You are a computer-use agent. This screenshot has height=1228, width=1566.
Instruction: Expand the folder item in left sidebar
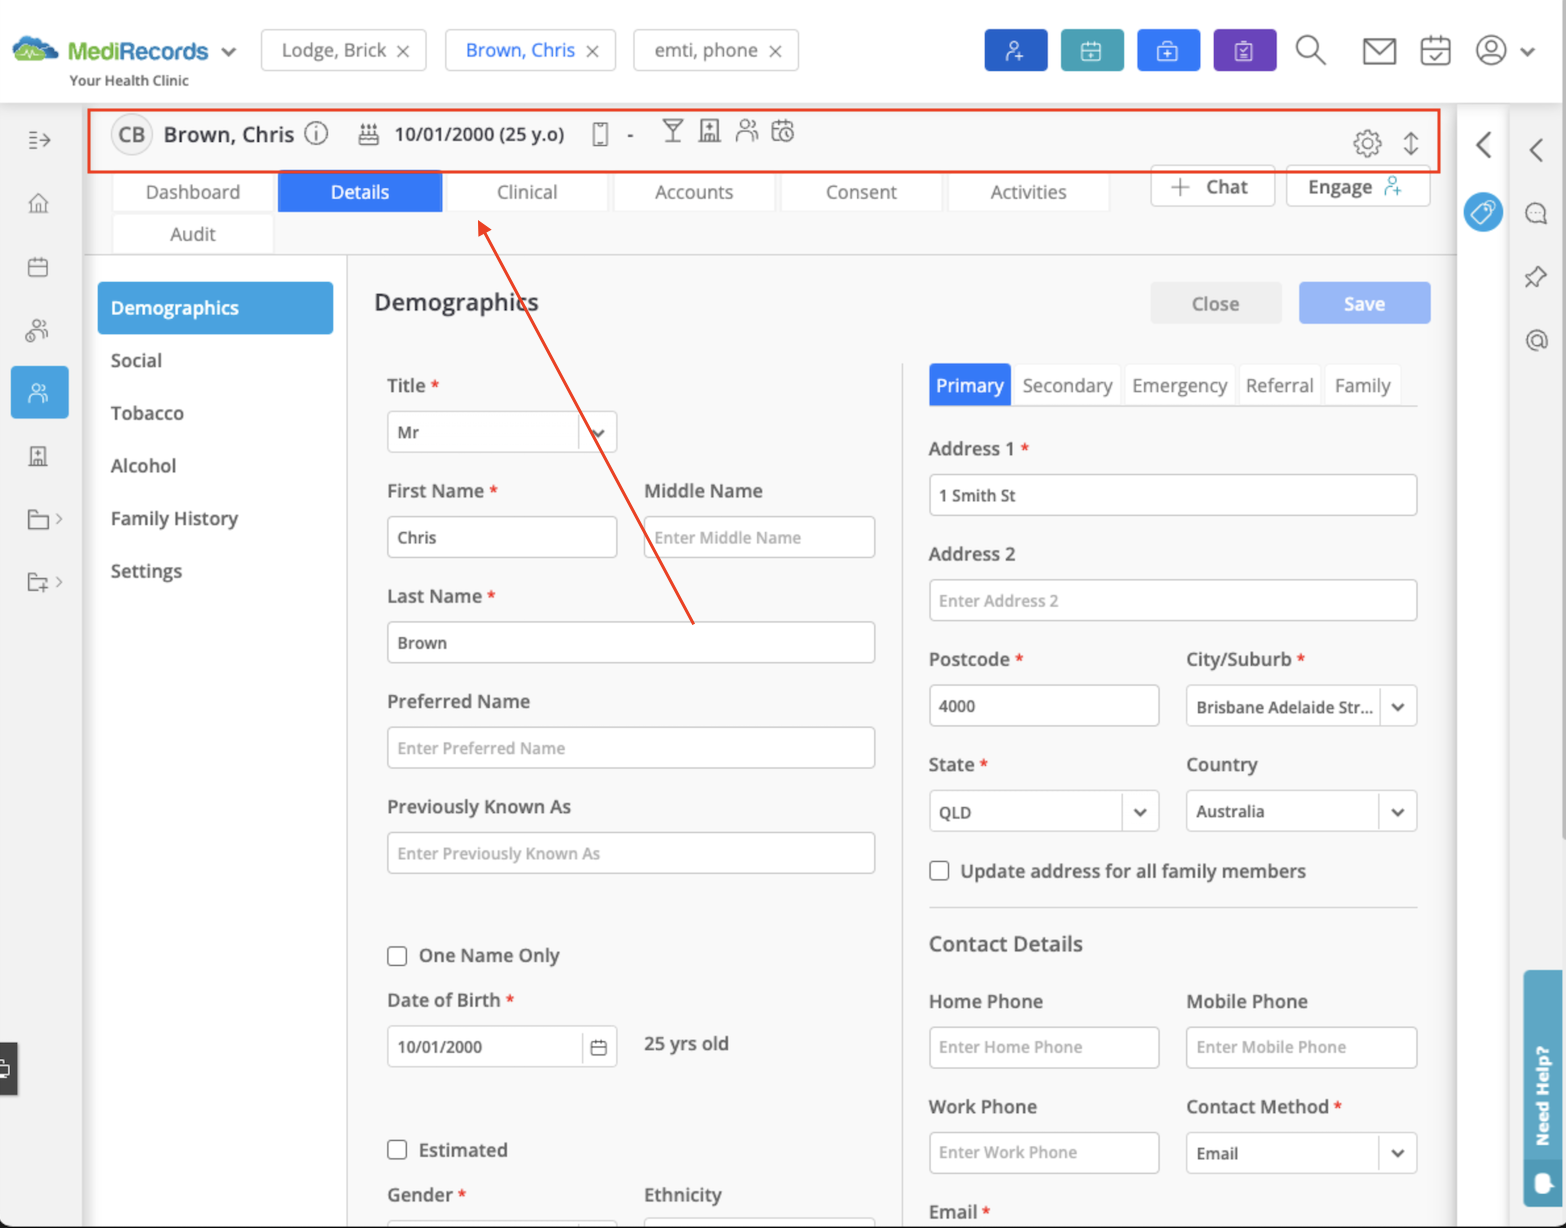(x=44, y=519)
